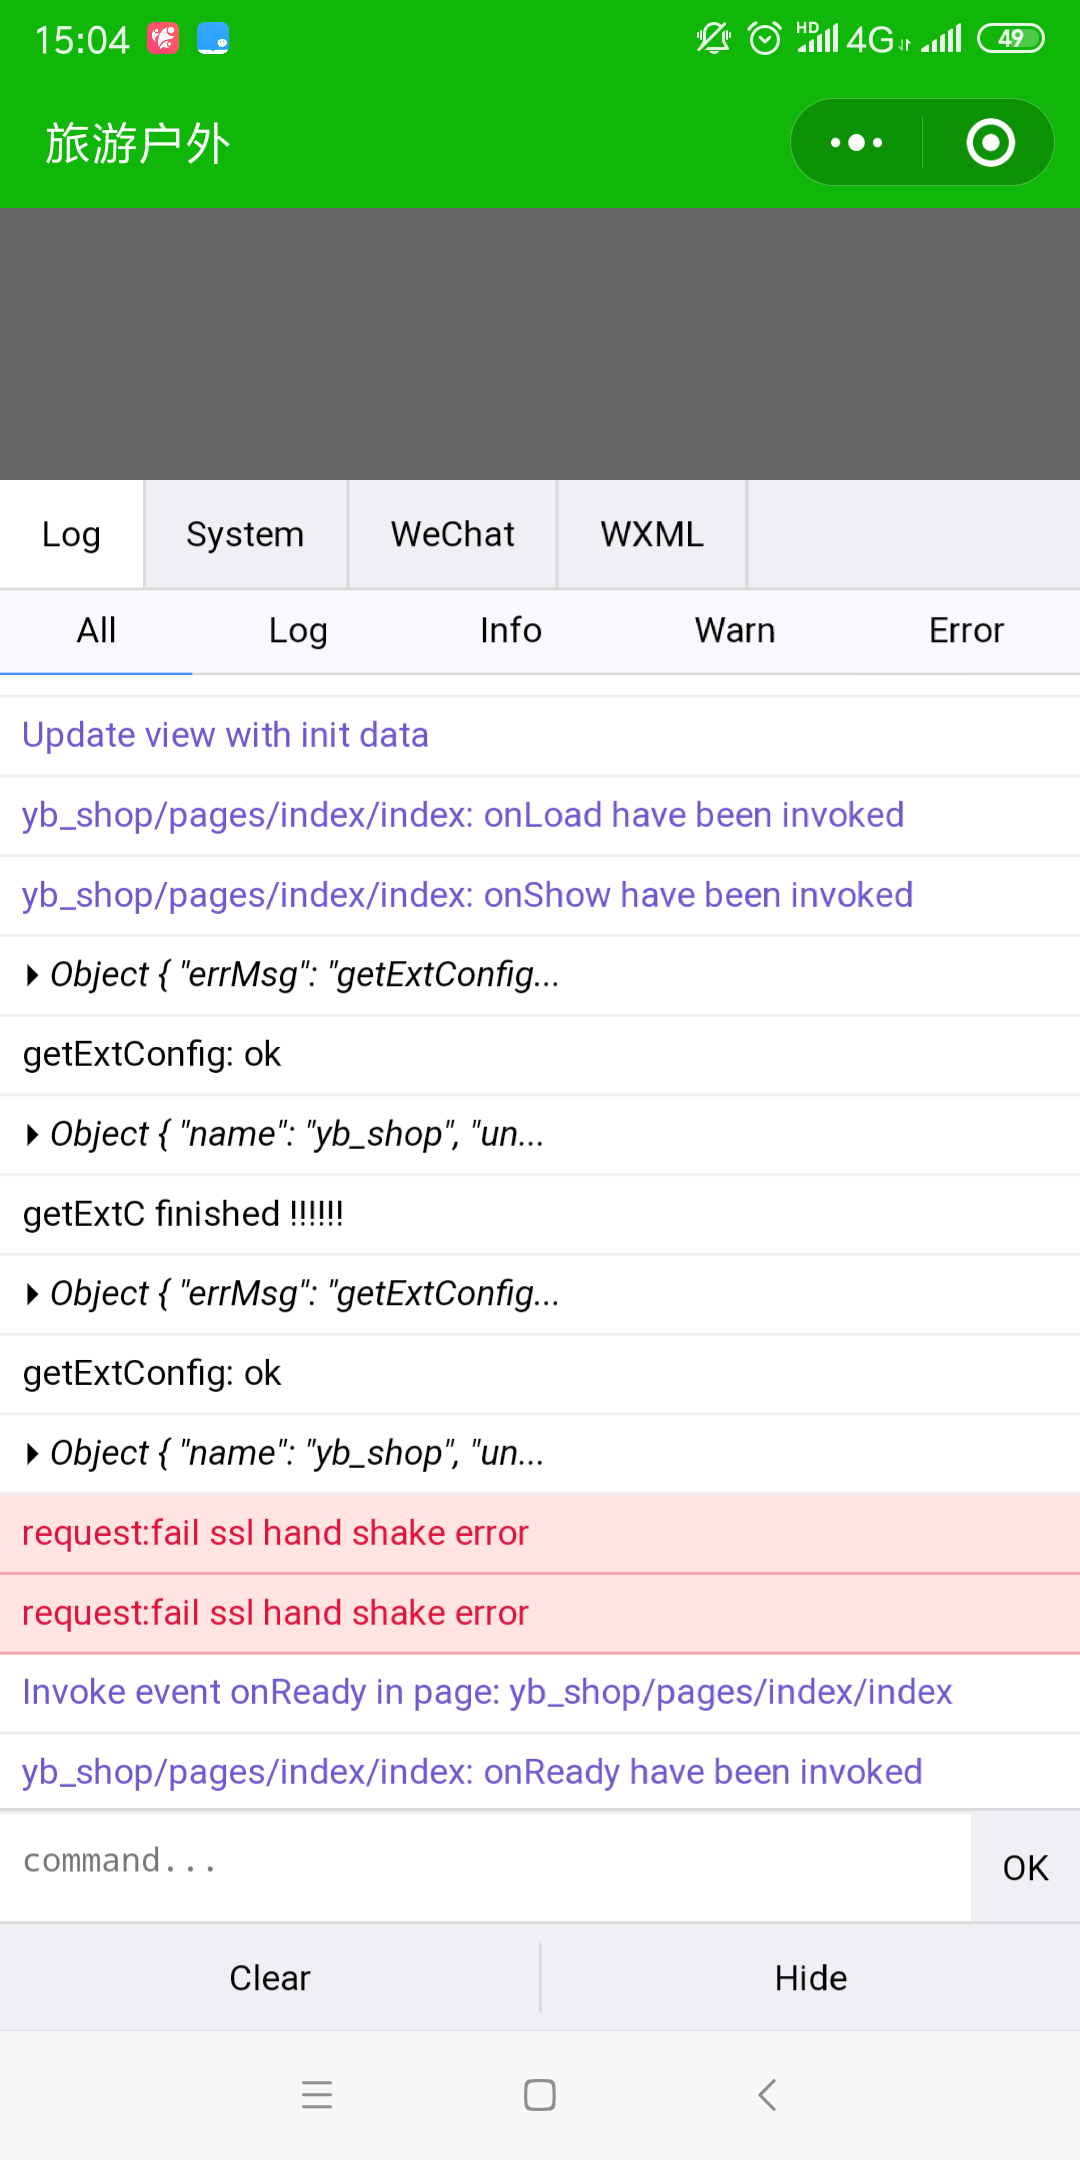Tap the alarm clock status icon
Viewport: 1080px width, 2160px height.
coord(765,39)
